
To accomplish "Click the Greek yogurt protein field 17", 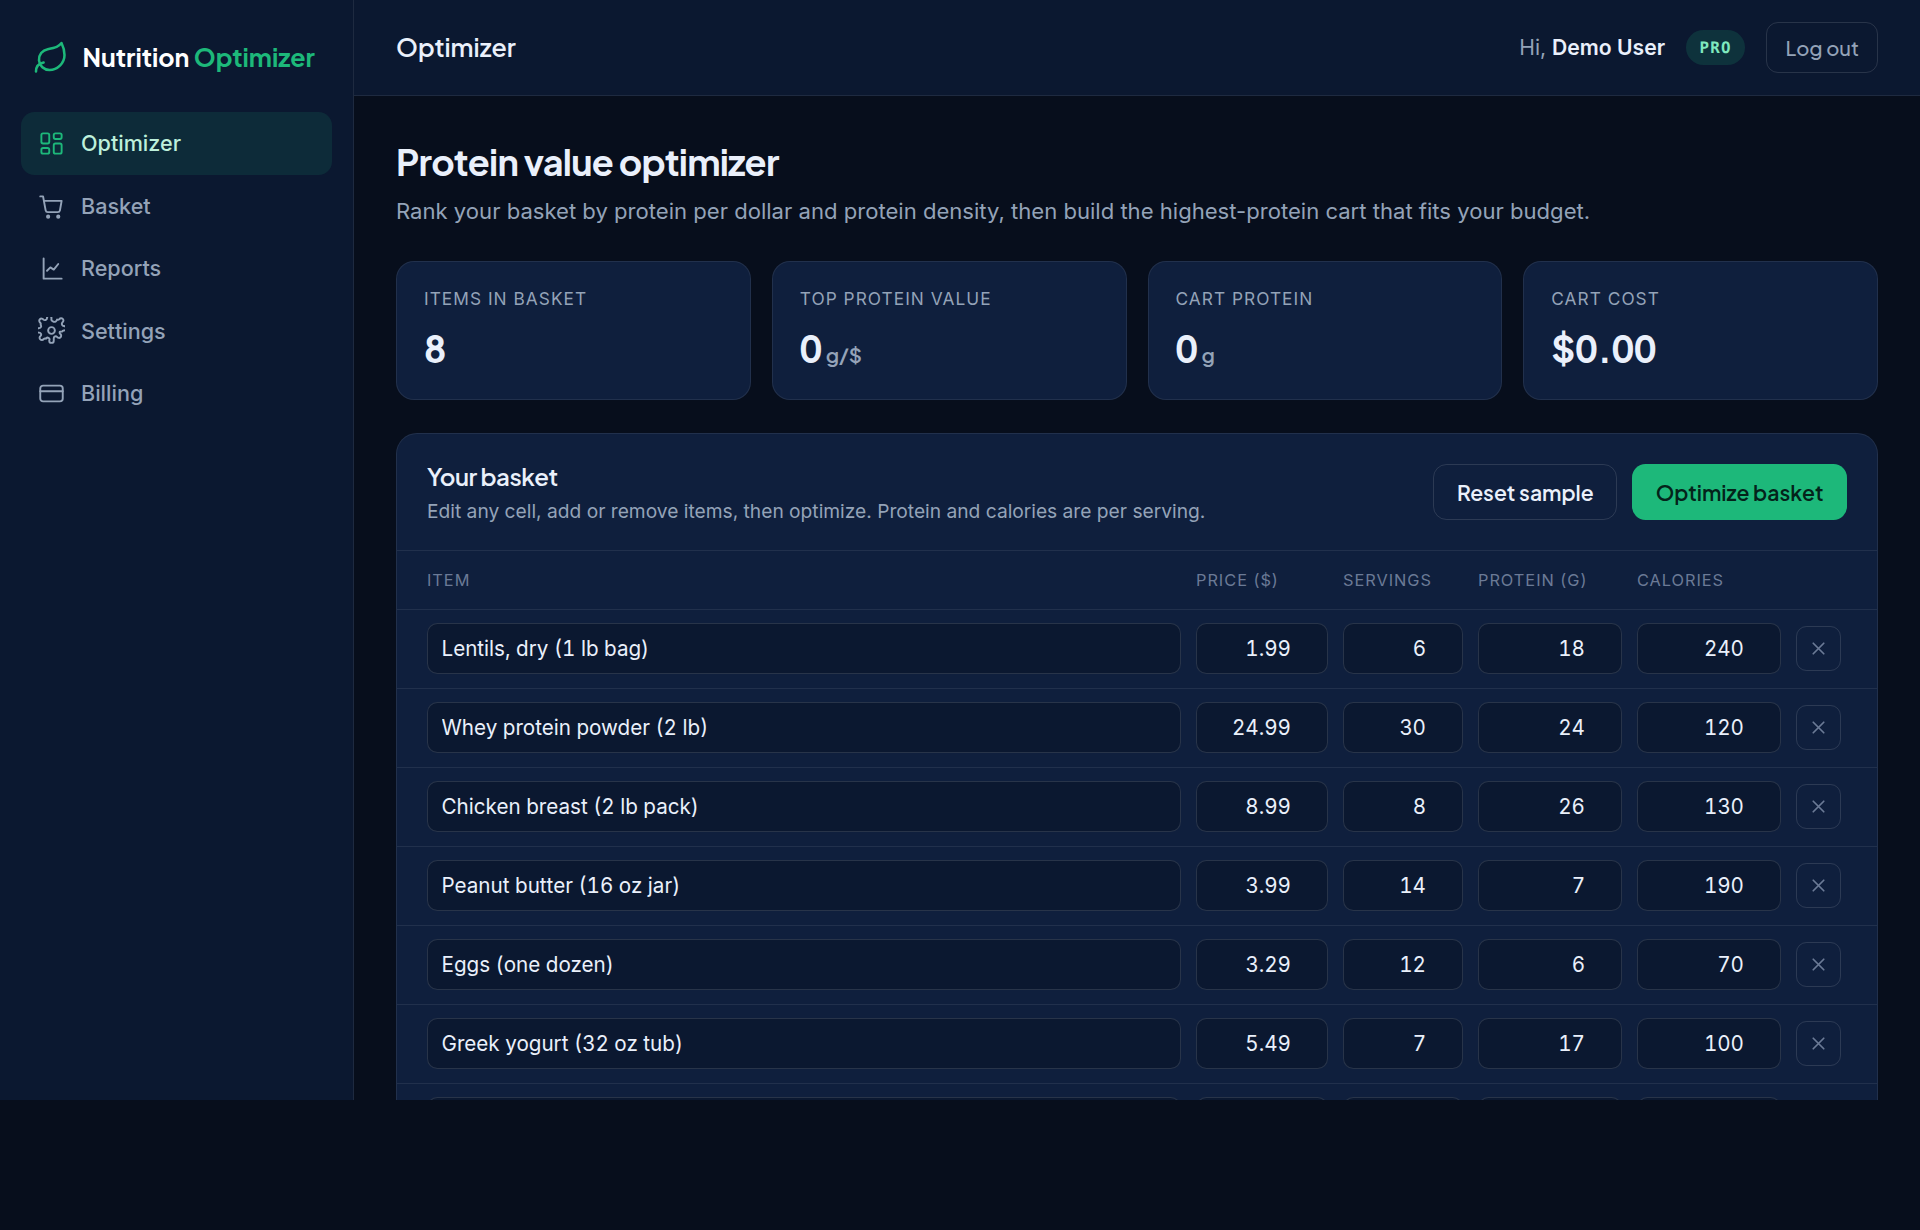I will pyautogui.click(x=1550, y=1044).
